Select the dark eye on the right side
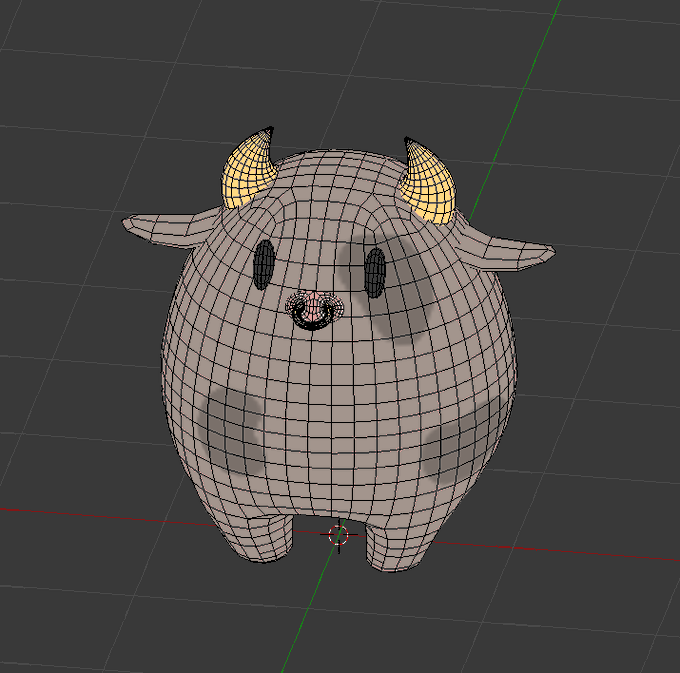Screen dimensions: 680x673 click(x=375, y=272)
